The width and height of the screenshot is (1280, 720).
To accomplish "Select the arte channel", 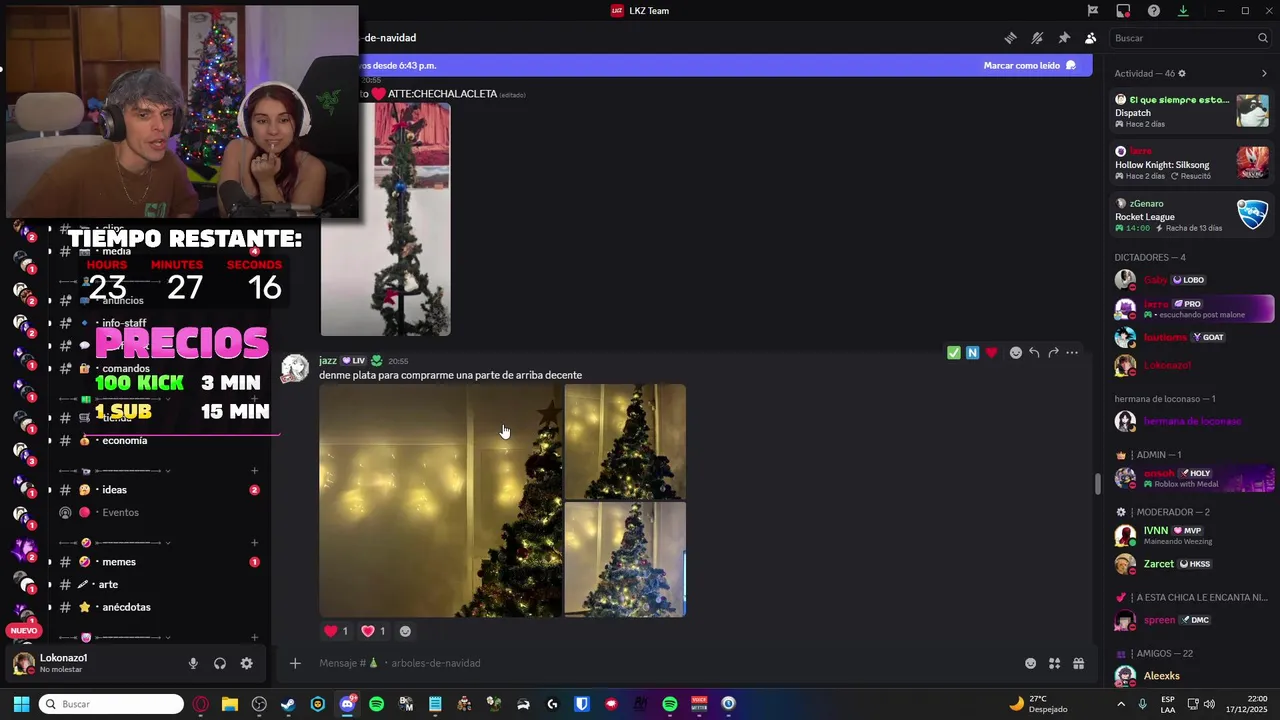I will point(159,585).
